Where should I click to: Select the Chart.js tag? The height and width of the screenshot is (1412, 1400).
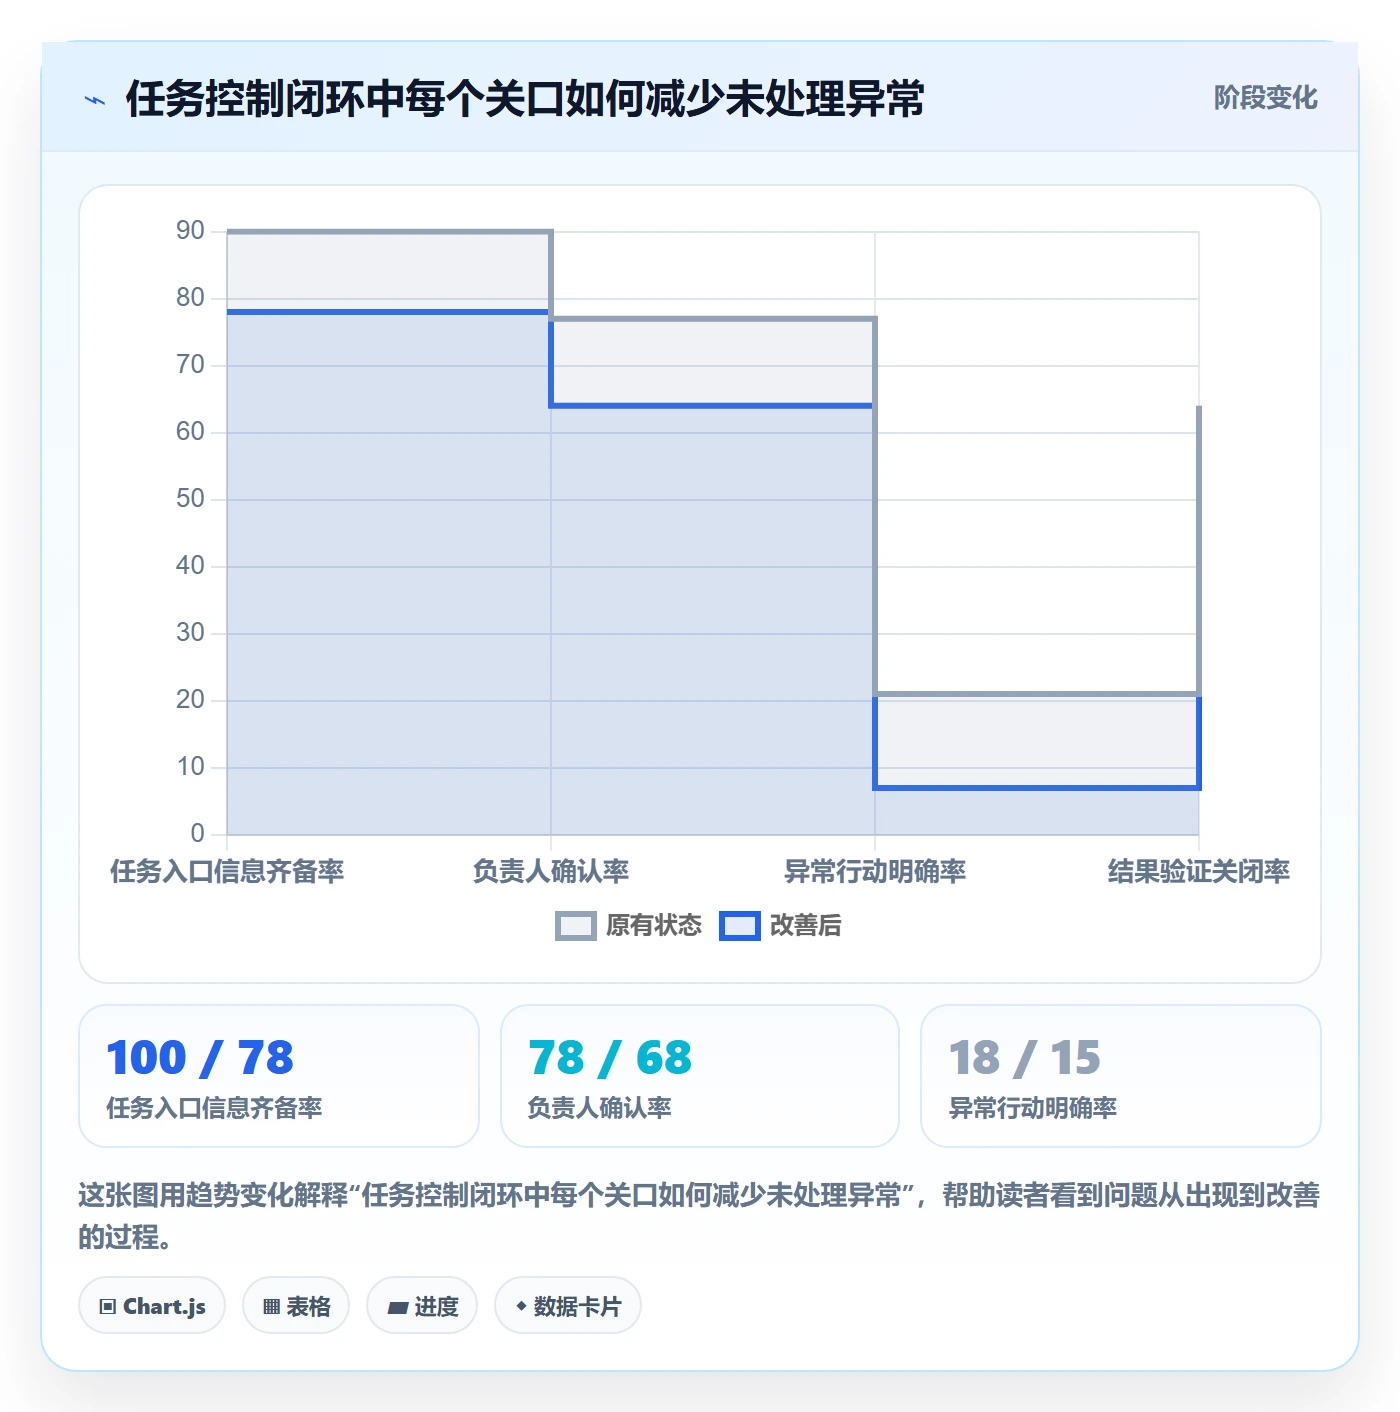click(x=152, y=1305)
